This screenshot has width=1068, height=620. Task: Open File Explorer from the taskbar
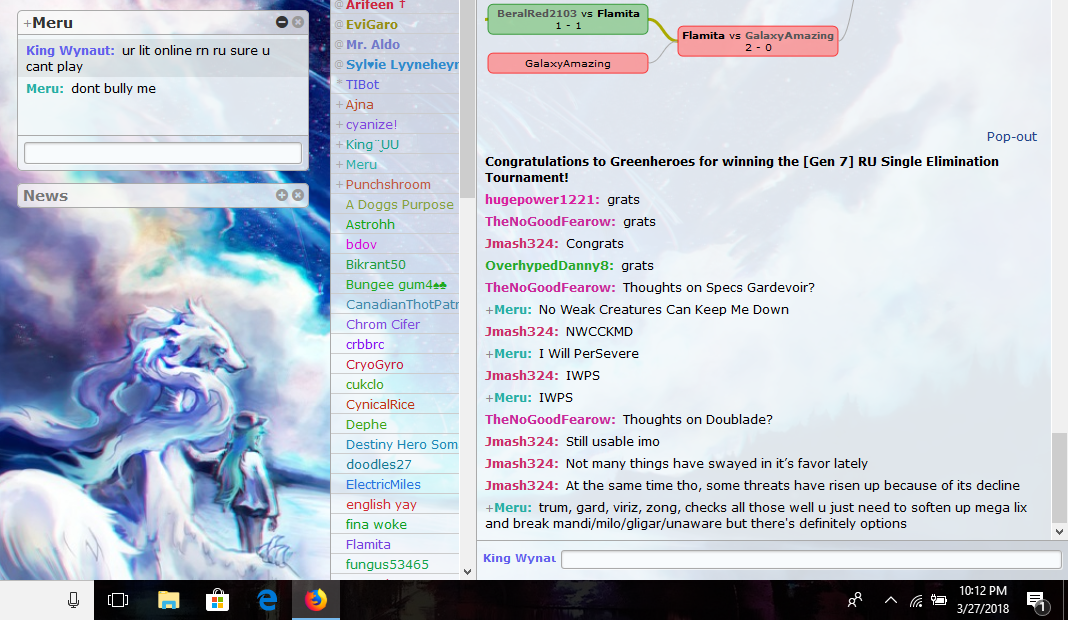168,600
